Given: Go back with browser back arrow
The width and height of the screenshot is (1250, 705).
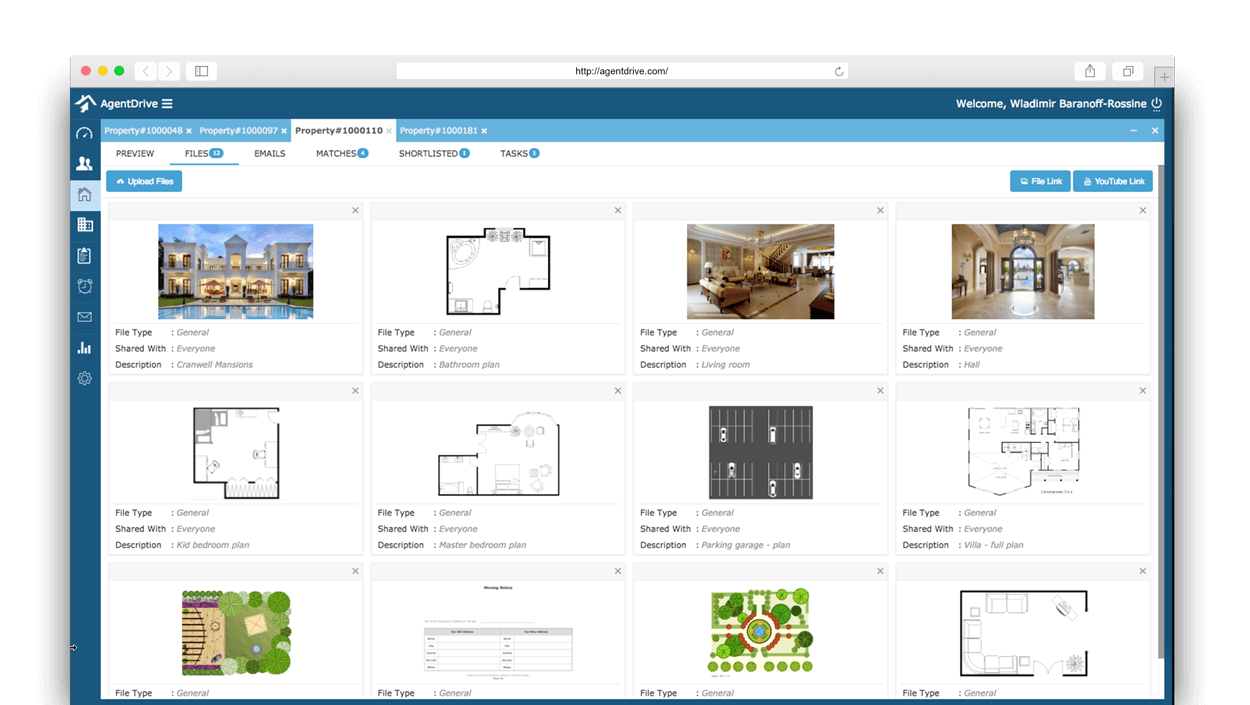Looking at the screenshot, I should click(x=146, y=71).
